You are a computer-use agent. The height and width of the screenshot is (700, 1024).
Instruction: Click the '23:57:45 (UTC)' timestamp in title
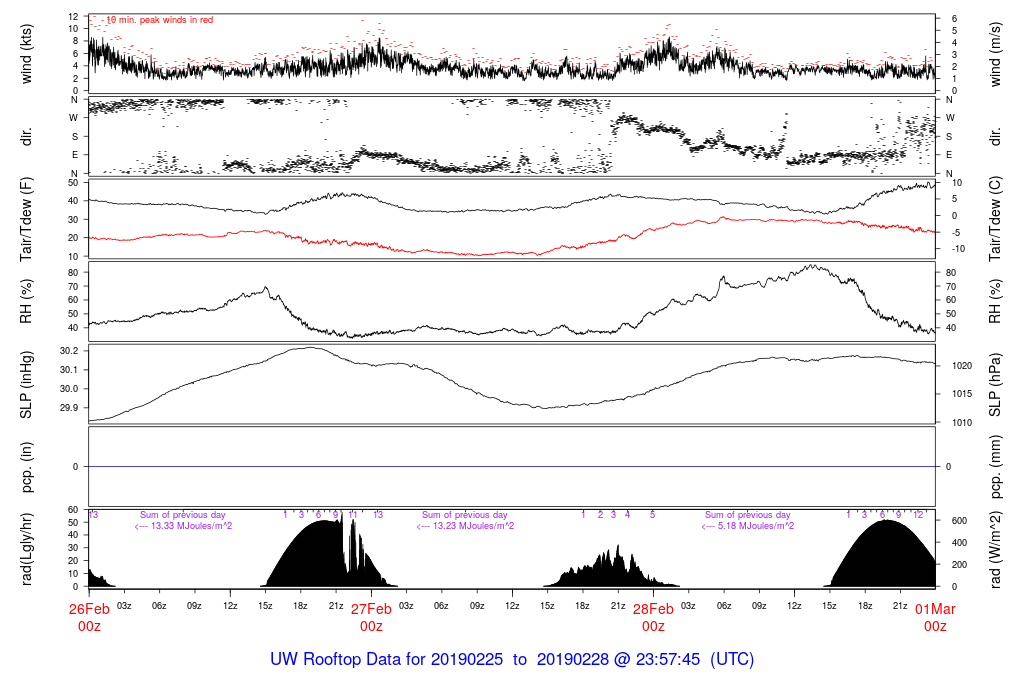click(695, 659)
